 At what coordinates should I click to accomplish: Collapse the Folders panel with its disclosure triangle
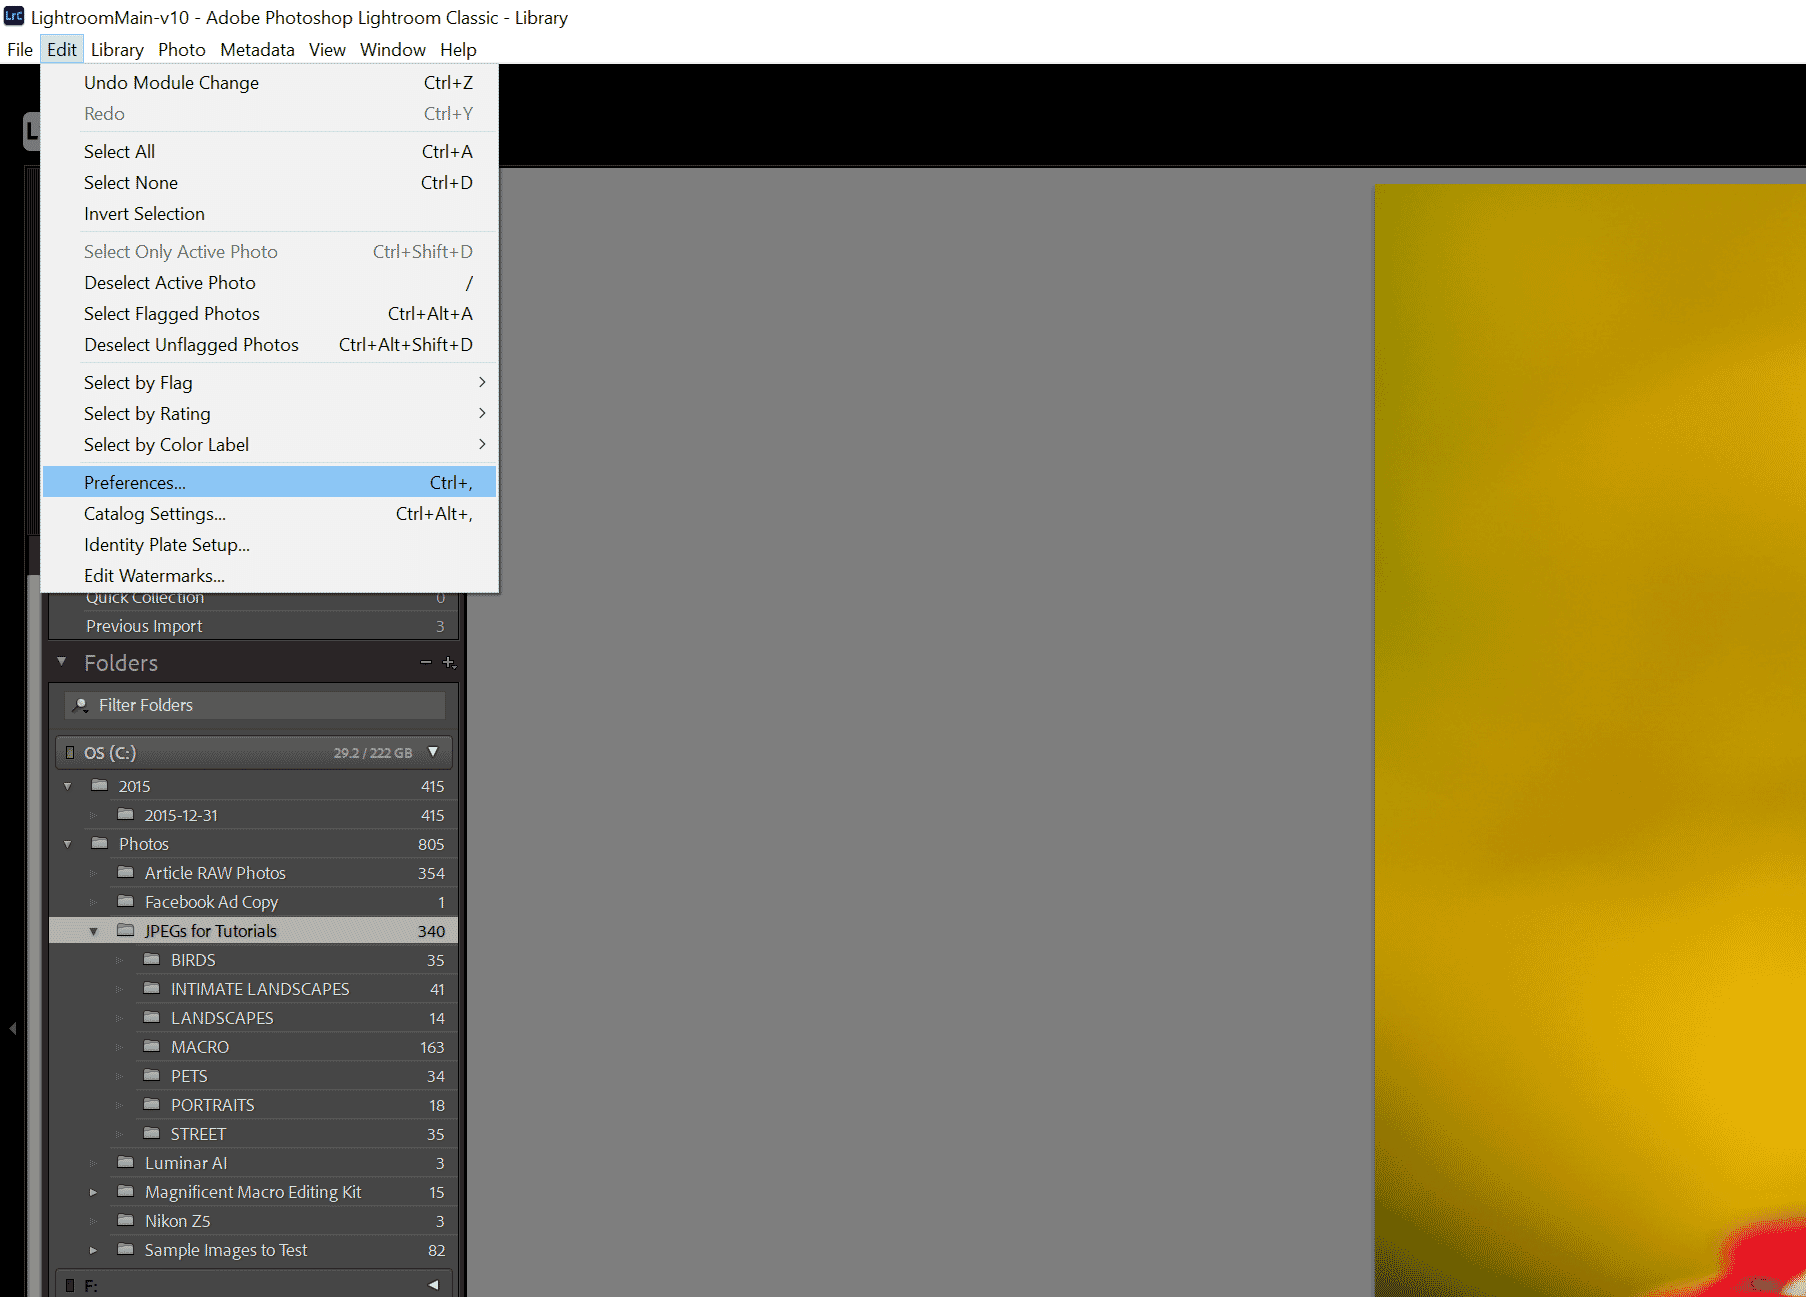coord(61,662)
